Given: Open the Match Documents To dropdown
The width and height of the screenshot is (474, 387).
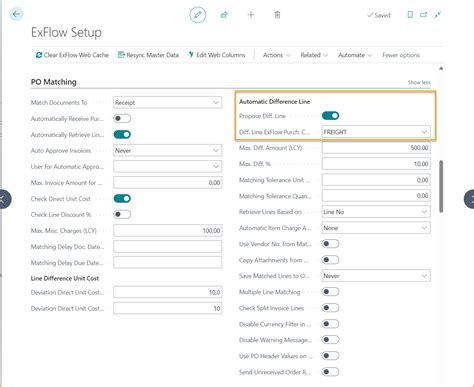Looking at the screenshot, I should 168,102.
